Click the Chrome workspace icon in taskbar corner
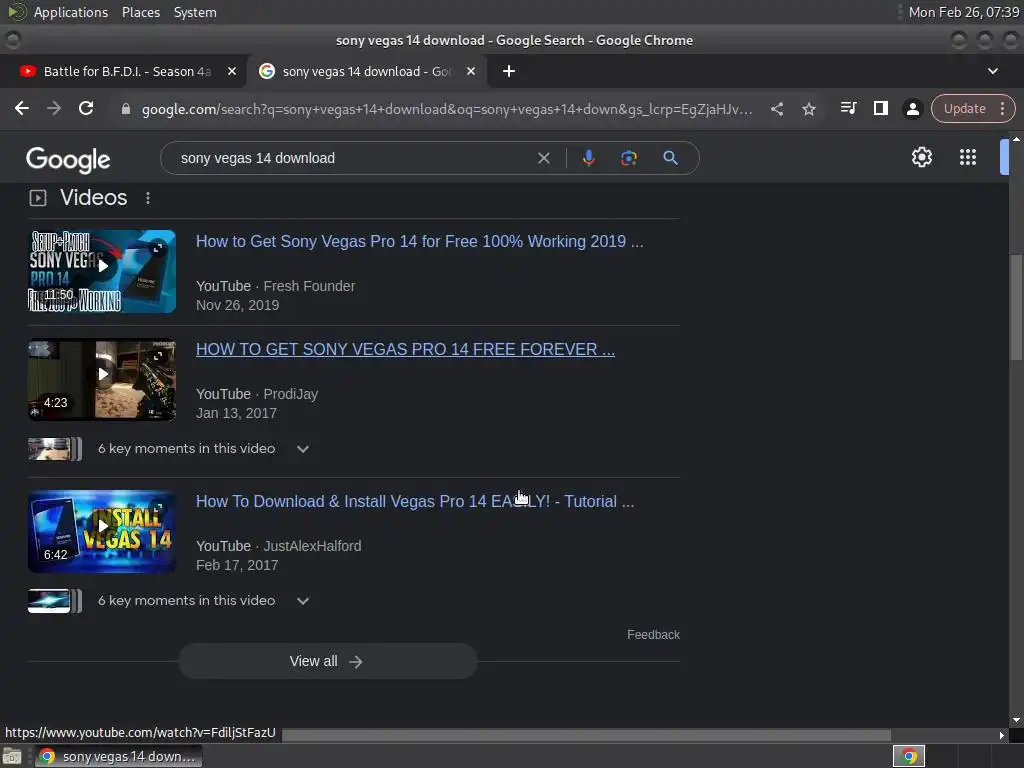Image resolution: width=1024 pixels, height=768 pixels. point(908,756)
